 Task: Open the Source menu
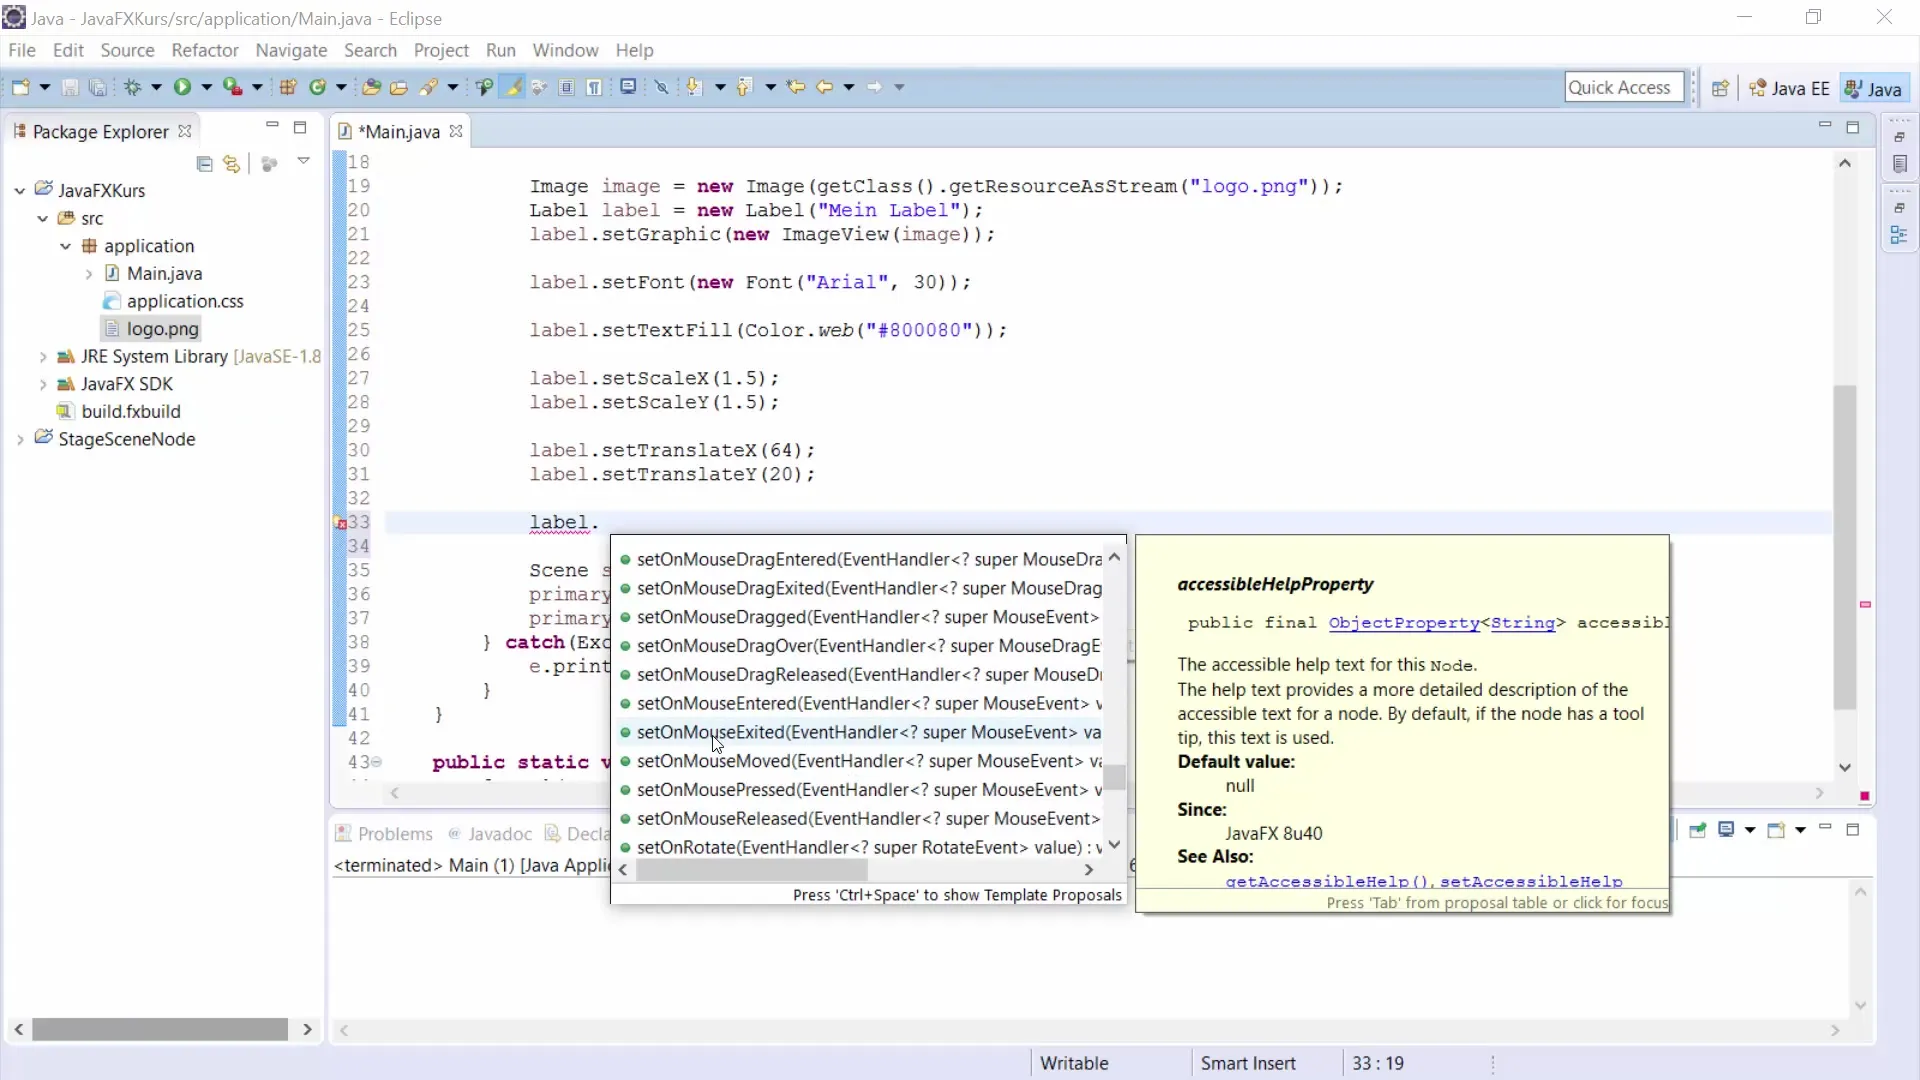coord(127,50)
